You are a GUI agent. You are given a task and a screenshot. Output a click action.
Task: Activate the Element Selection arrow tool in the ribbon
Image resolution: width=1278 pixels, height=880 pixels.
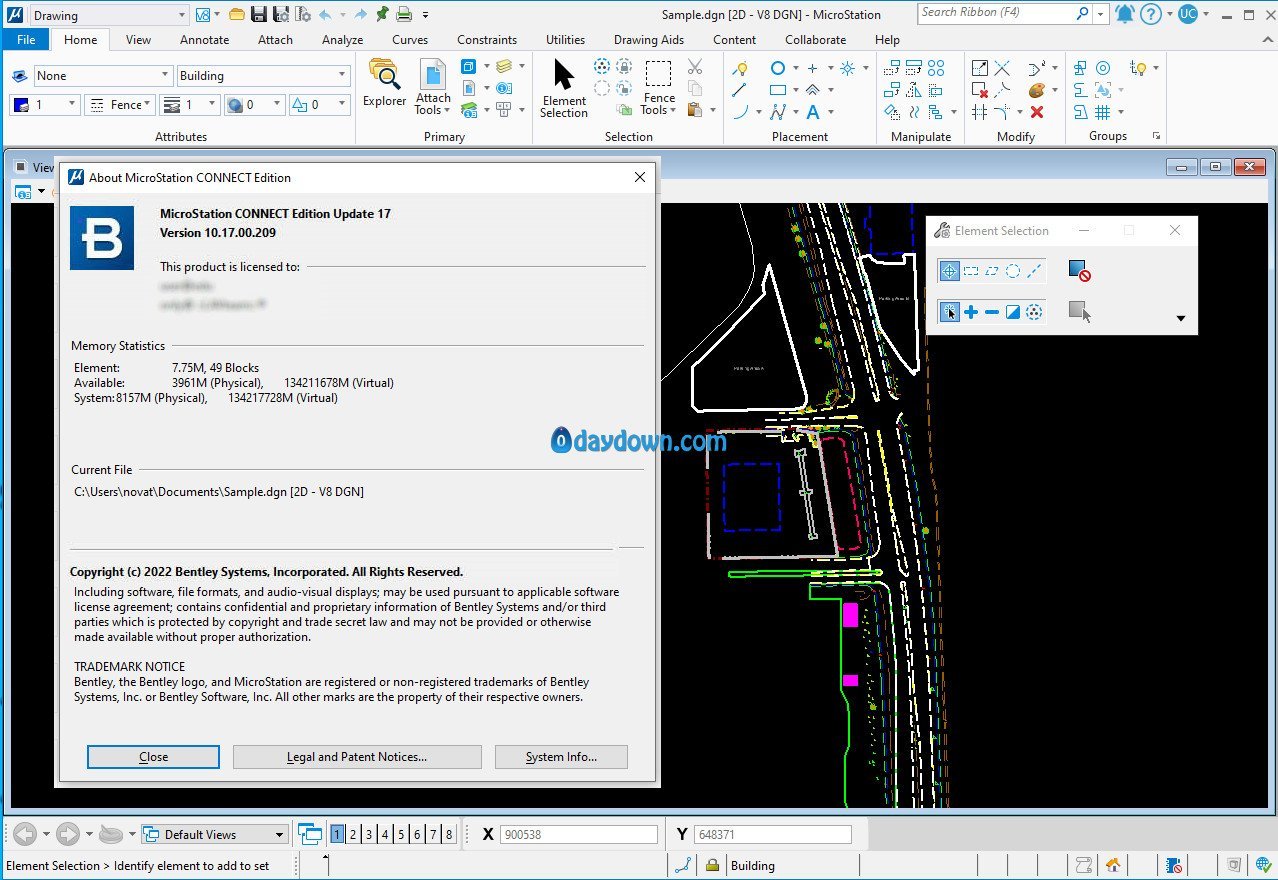[564, 88]
